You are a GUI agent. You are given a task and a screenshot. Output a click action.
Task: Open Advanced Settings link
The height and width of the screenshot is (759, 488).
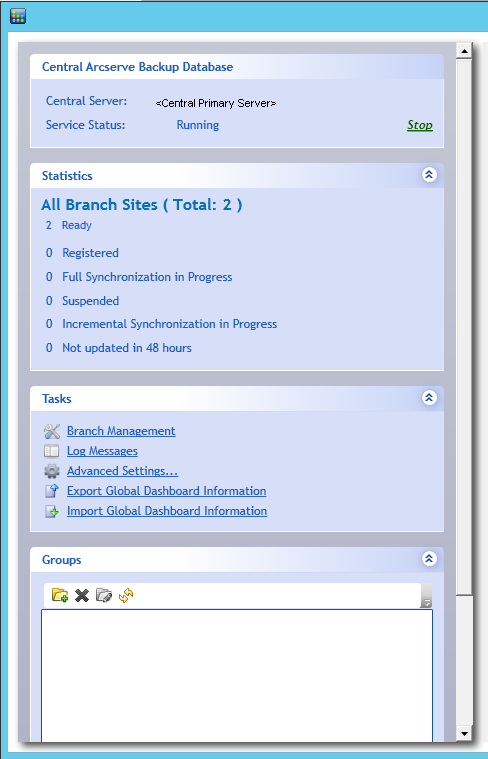pos(122,471)
